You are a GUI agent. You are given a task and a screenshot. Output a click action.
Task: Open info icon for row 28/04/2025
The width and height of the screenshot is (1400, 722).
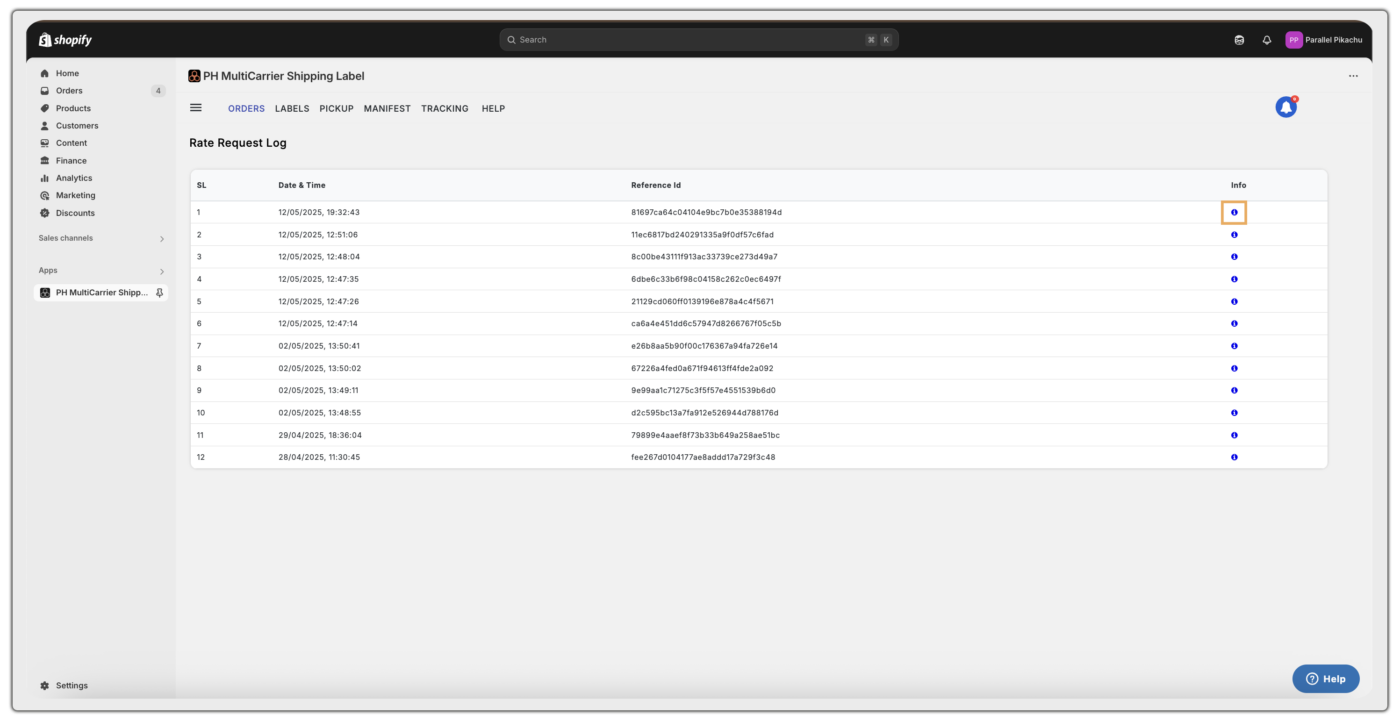1234,457
